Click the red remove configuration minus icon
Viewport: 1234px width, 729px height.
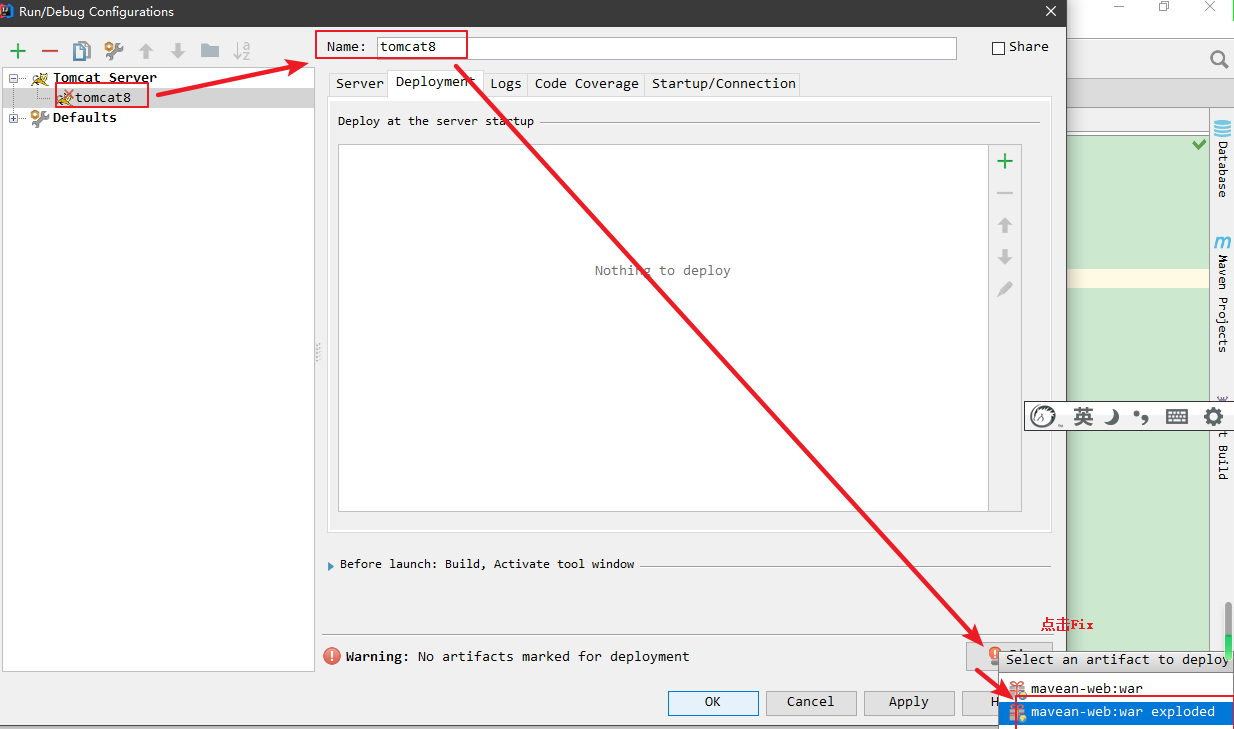(x=50, y=51)
